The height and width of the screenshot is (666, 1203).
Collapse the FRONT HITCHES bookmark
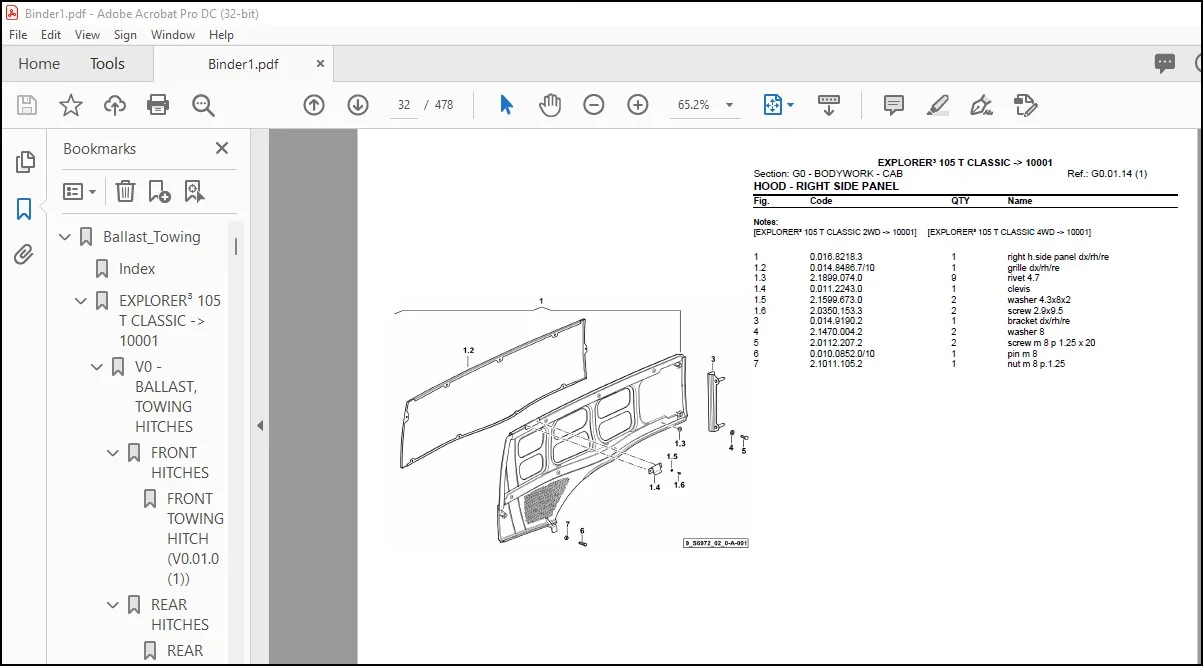pyautogui.click(x=114, y=453)
